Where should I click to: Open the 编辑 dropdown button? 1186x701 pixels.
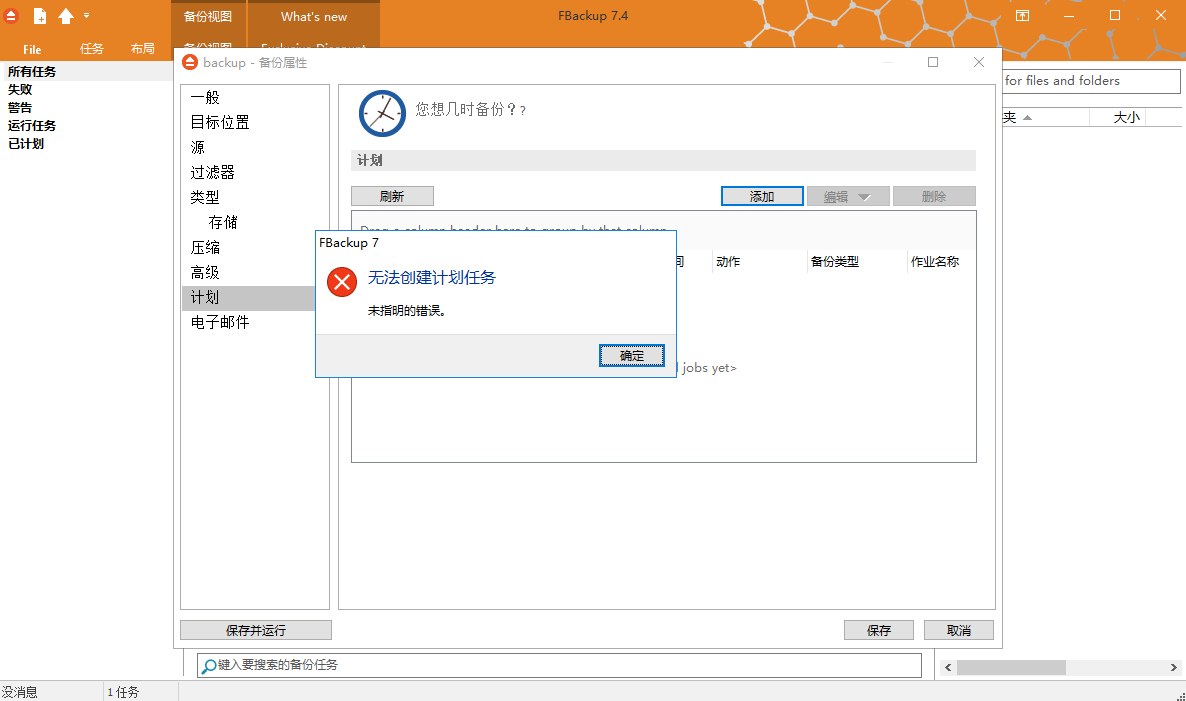coord(847,197)
